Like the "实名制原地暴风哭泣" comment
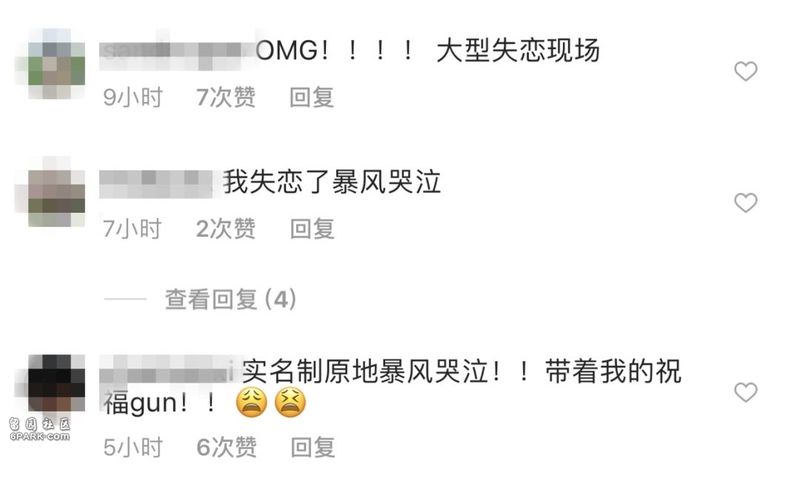This screenshot has width=800, height=490. pos(745,392)
